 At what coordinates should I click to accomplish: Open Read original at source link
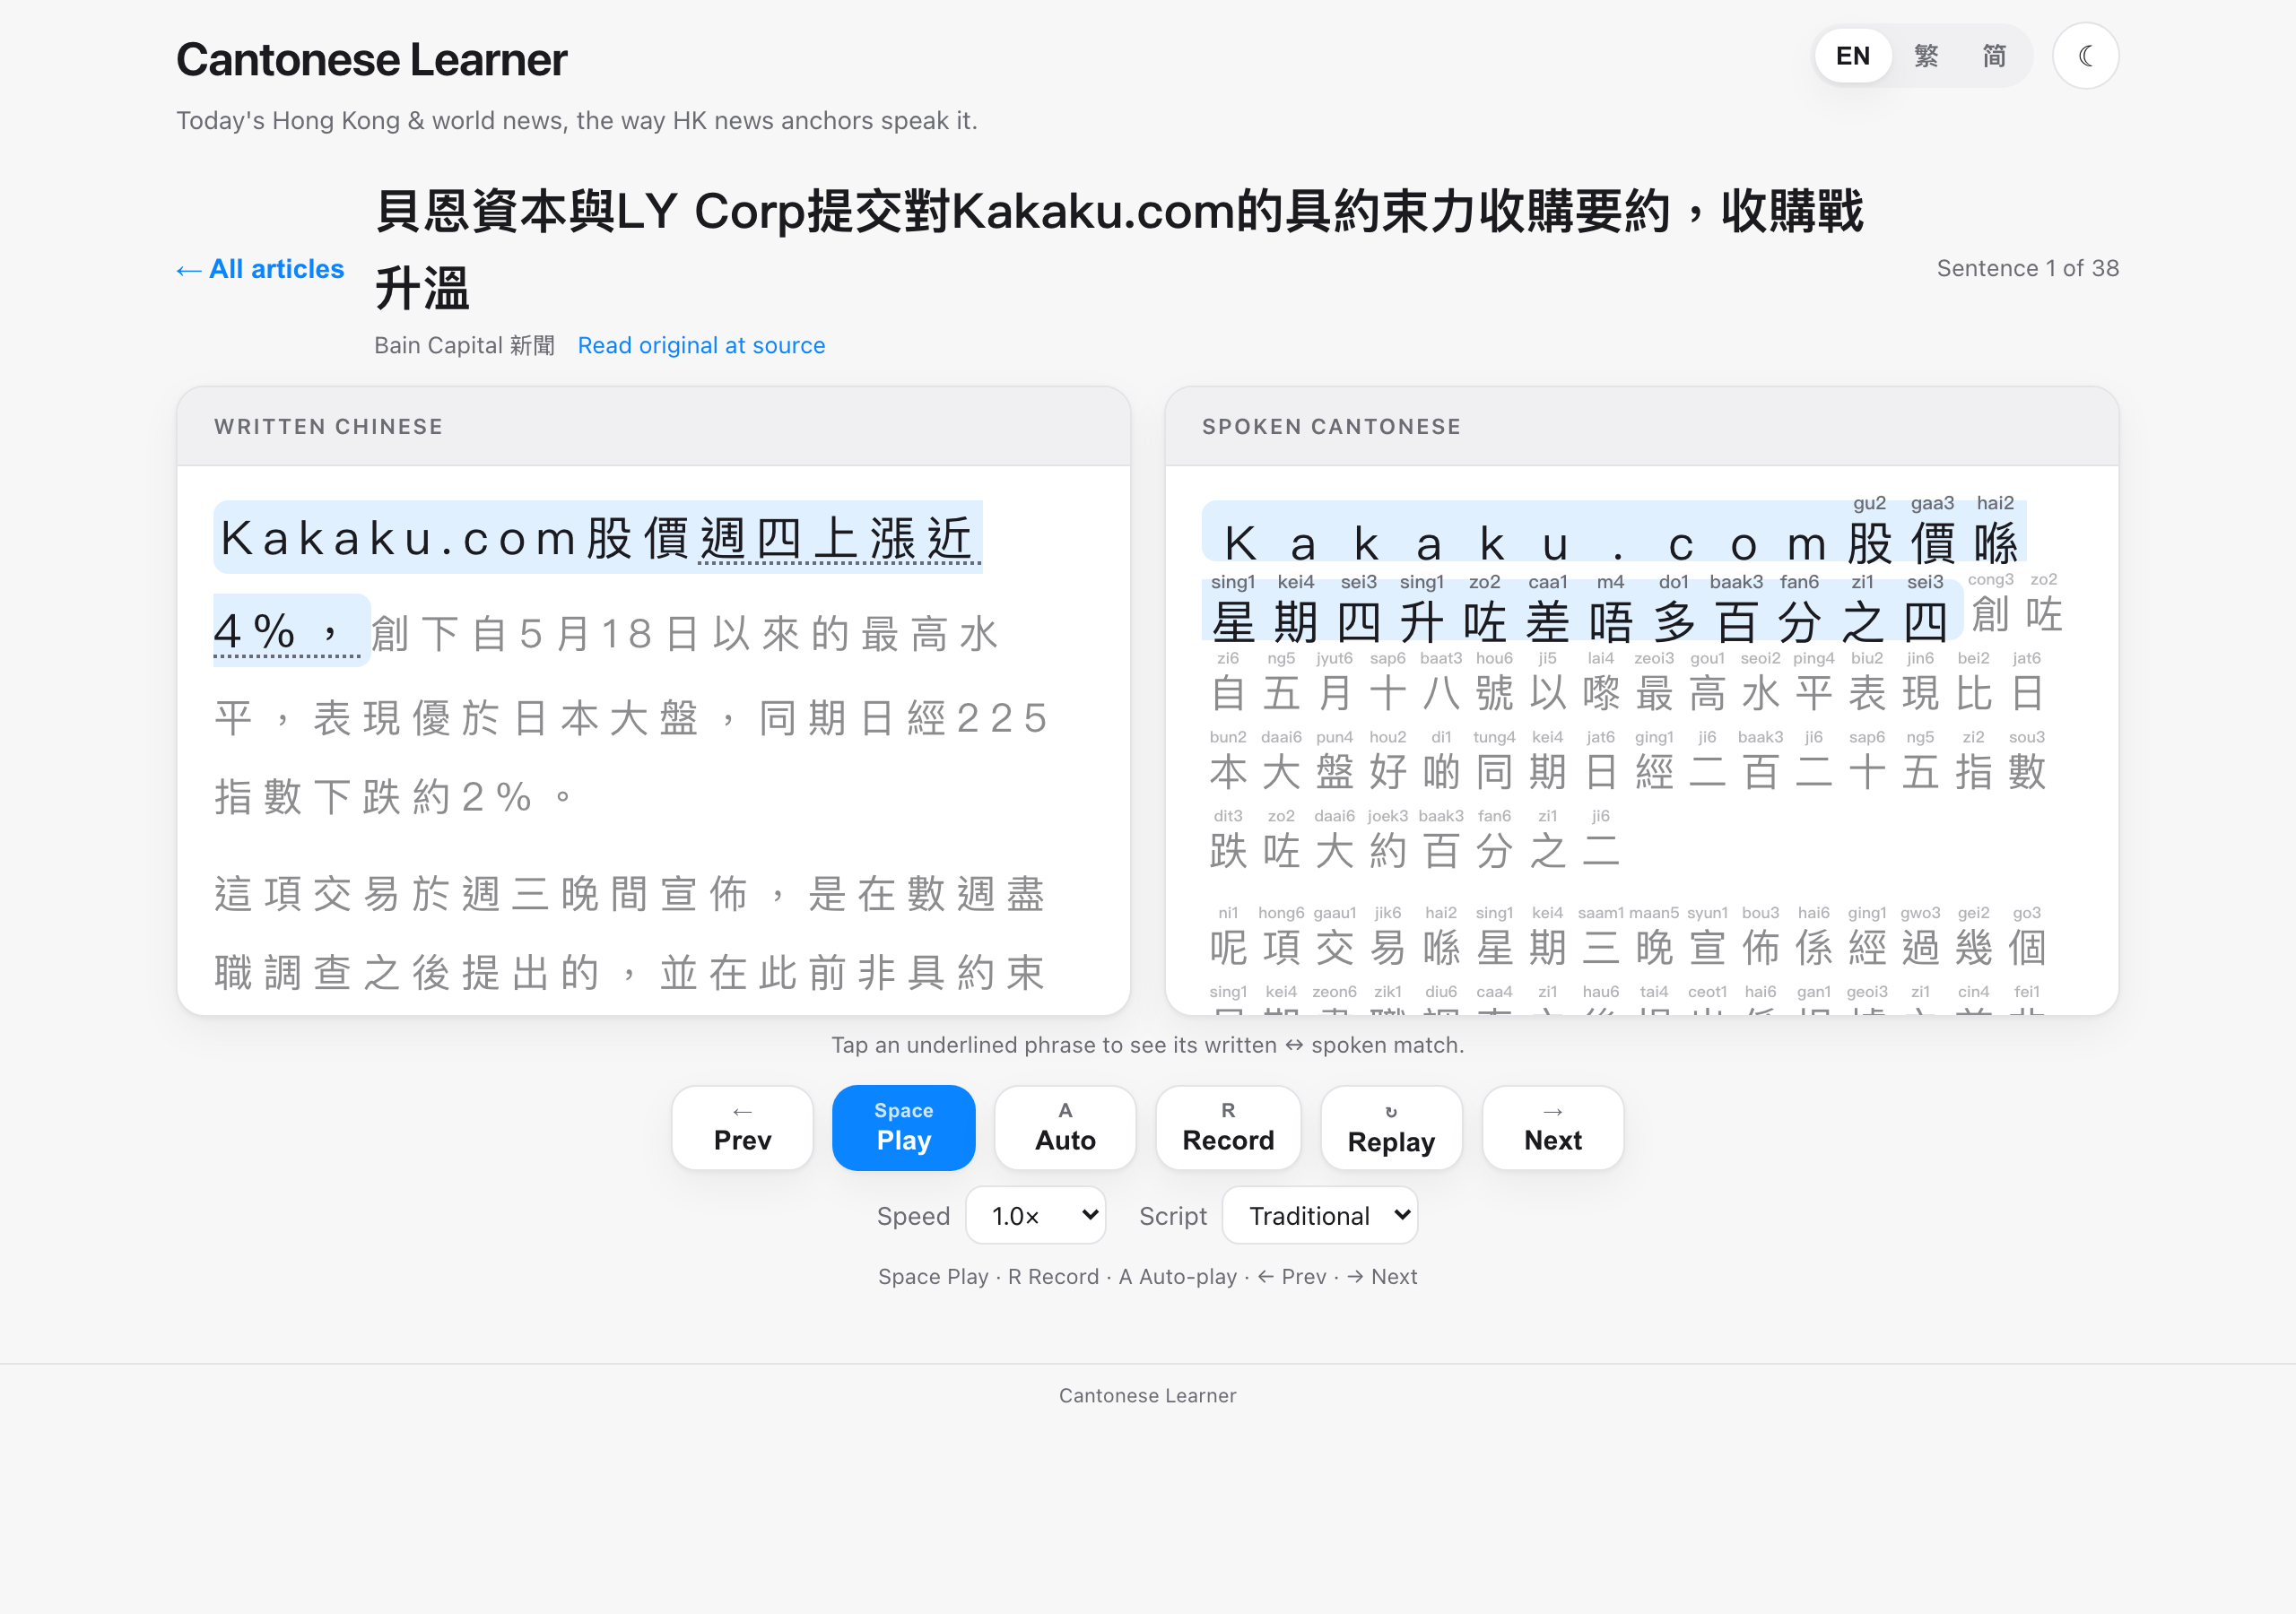click(x=701, y=346)
